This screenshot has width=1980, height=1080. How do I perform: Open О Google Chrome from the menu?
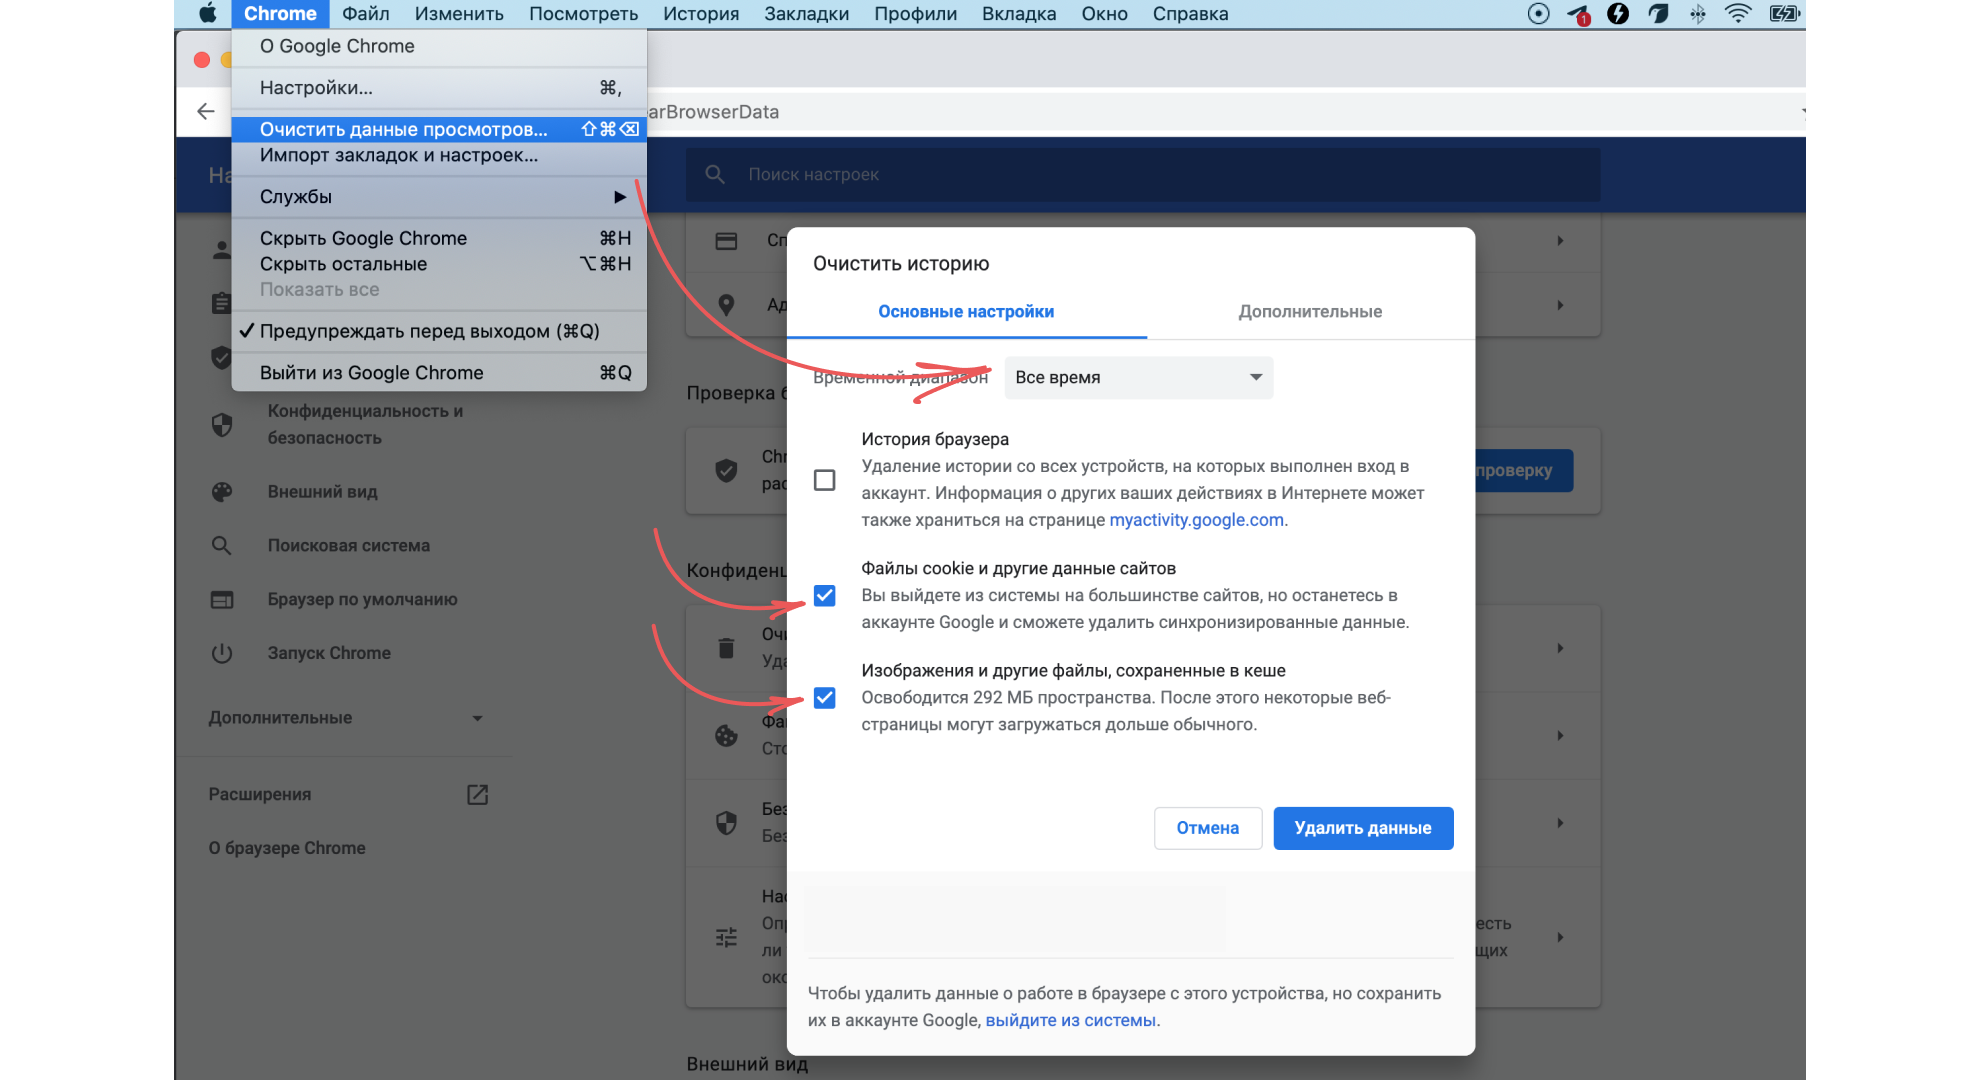click(439, 46)
